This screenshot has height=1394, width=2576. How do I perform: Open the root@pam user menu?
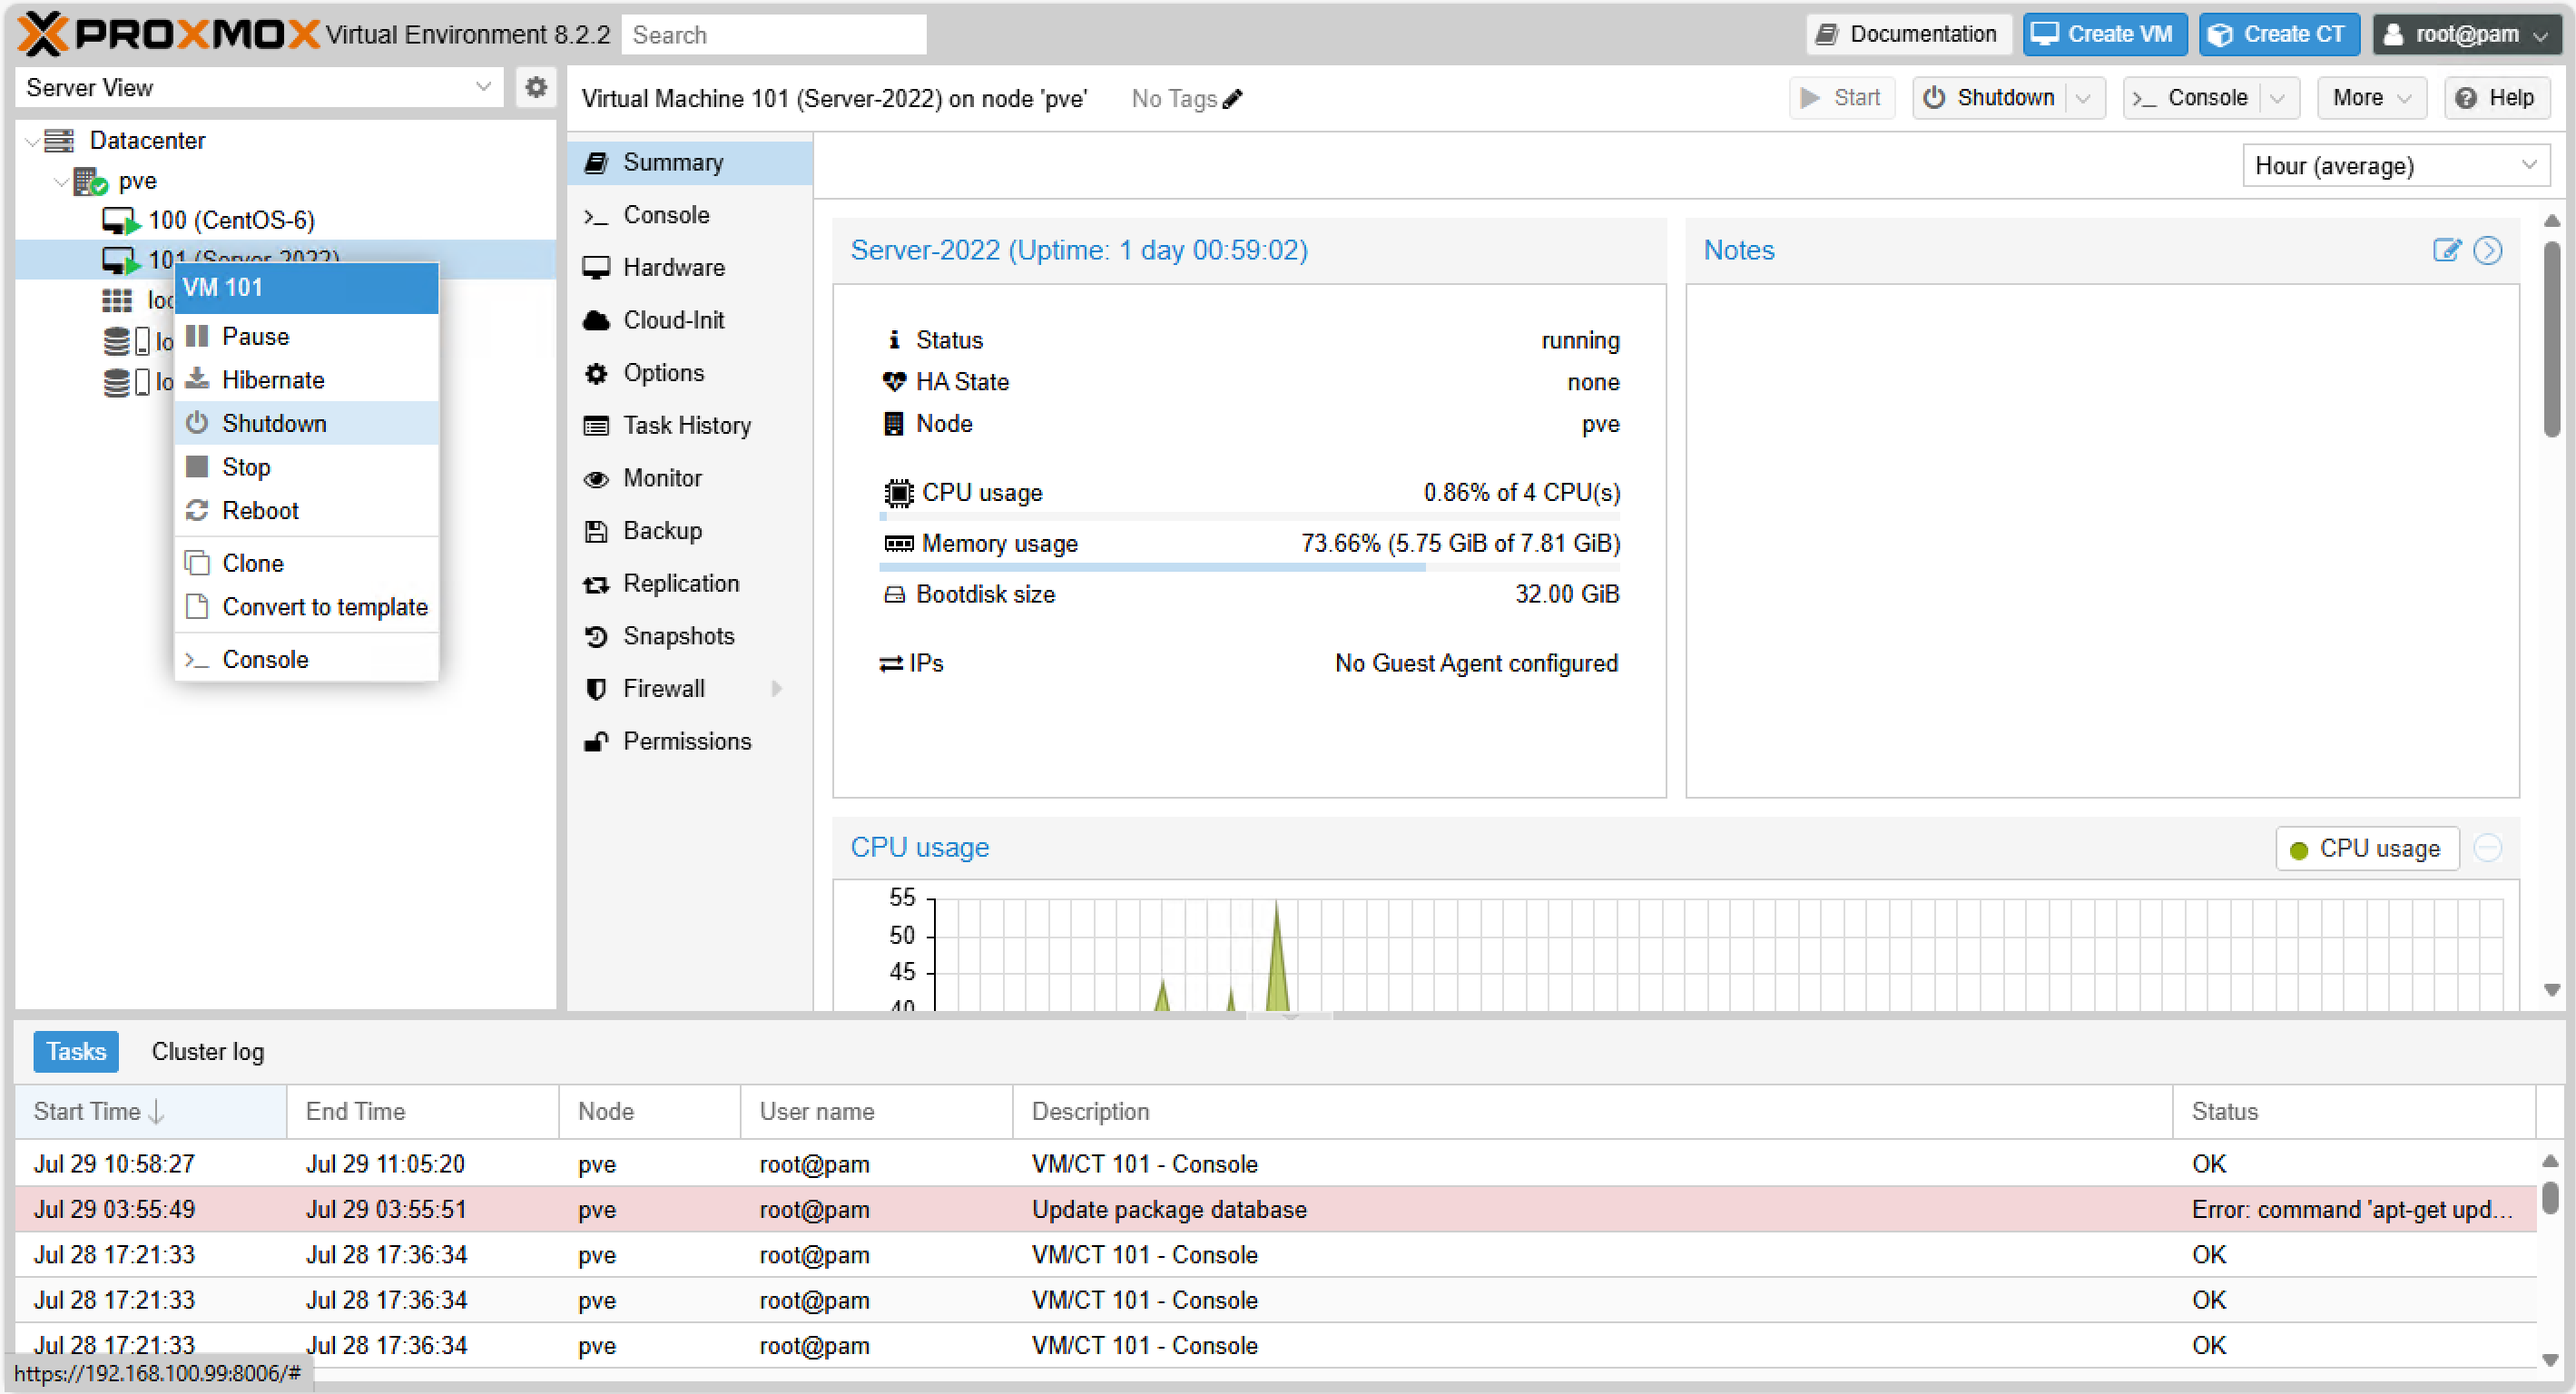pyautogui.click(x=2466, y=34)
